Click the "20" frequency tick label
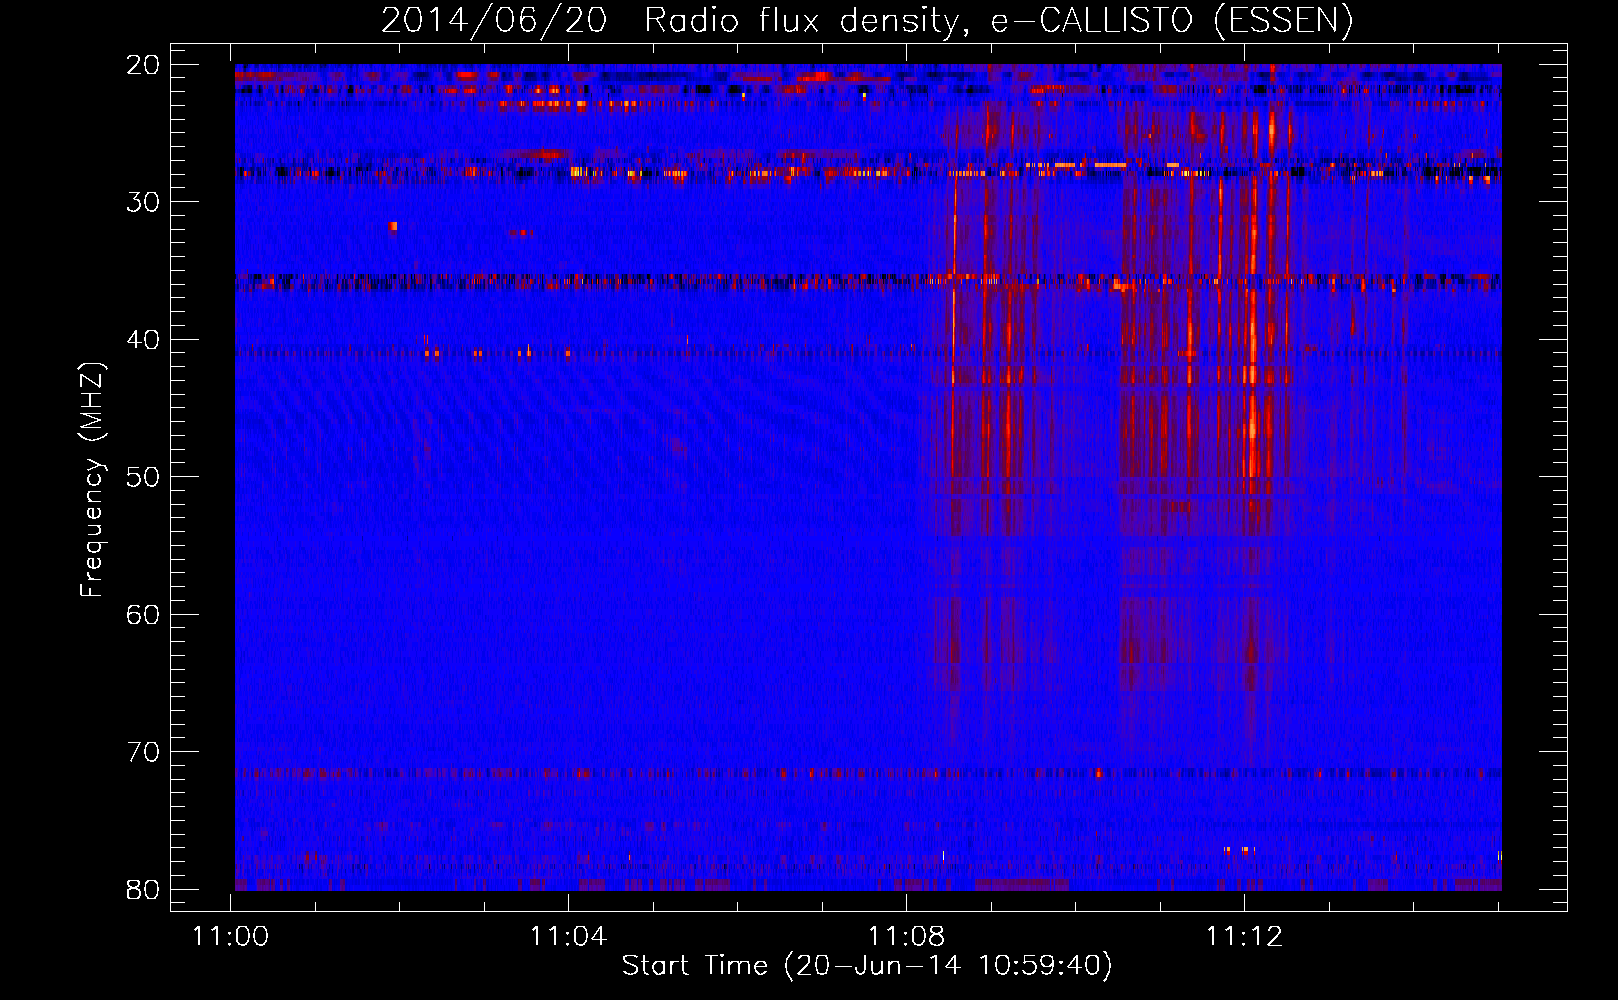The height and width of the screenshot is (1000, 1618). pos(143,65)
